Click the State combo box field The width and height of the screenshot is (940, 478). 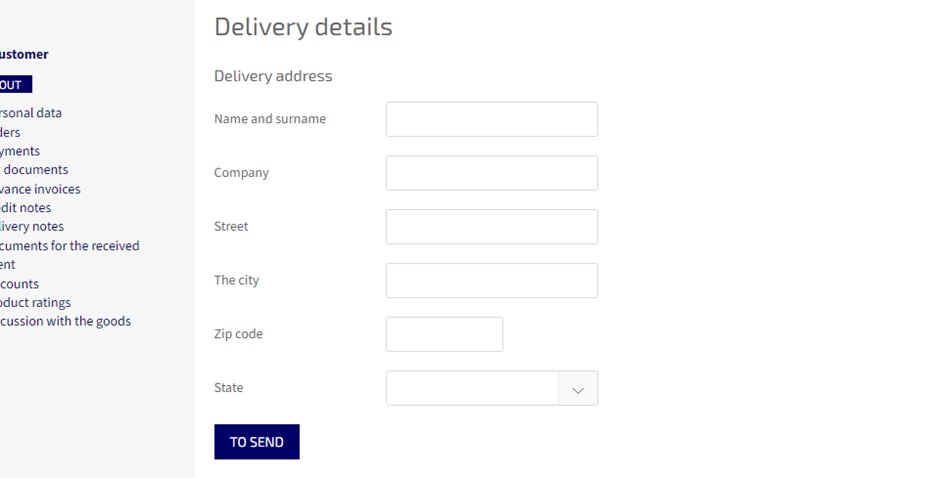pos(492,388)
